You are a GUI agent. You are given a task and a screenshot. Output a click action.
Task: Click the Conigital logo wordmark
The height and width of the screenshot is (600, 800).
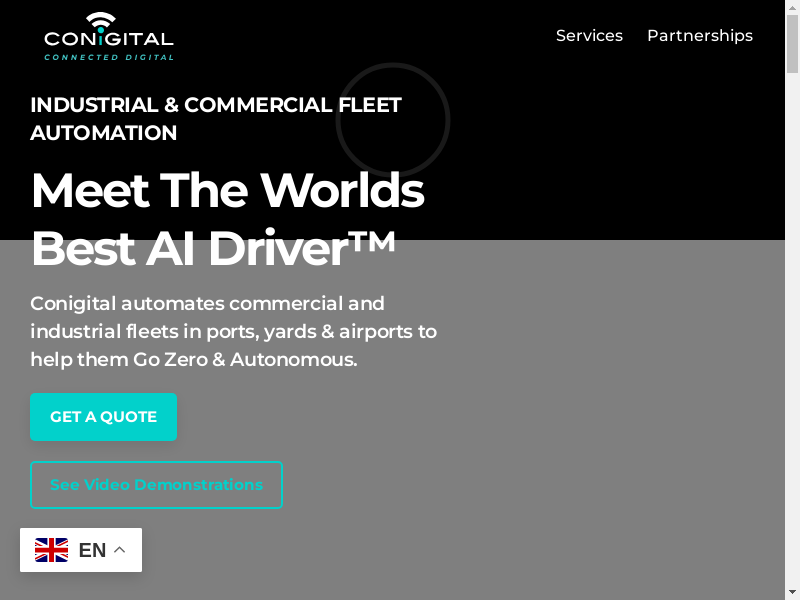pyautogui.click(x=109, y=40)
